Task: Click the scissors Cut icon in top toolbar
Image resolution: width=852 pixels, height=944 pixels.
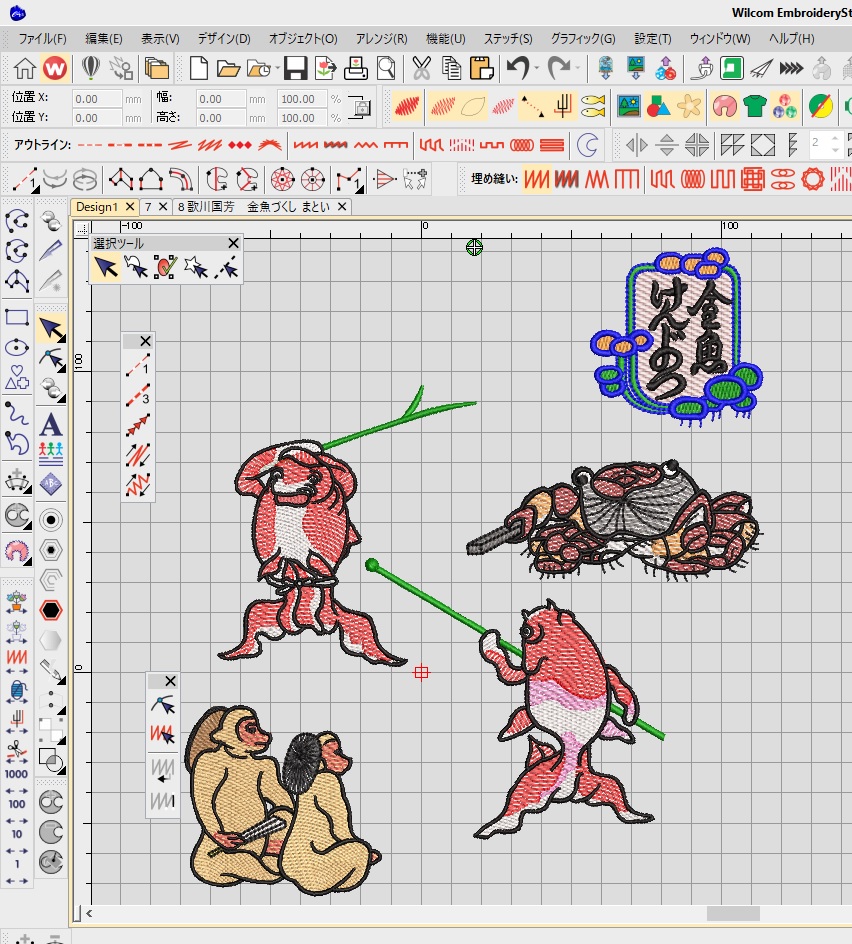Action: [421, 68]
